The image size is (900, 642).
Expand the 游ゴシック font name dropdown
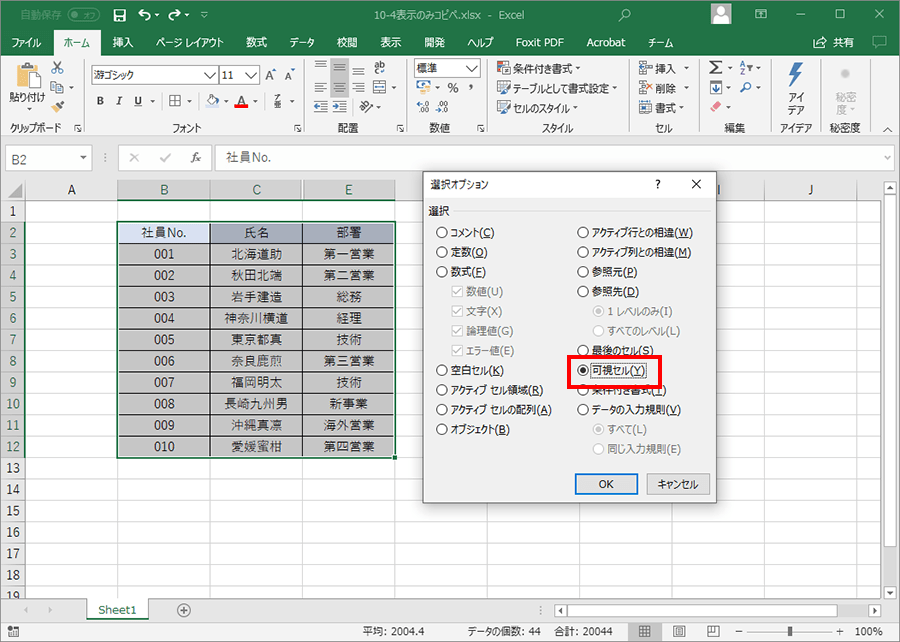[x=210, y=75]
